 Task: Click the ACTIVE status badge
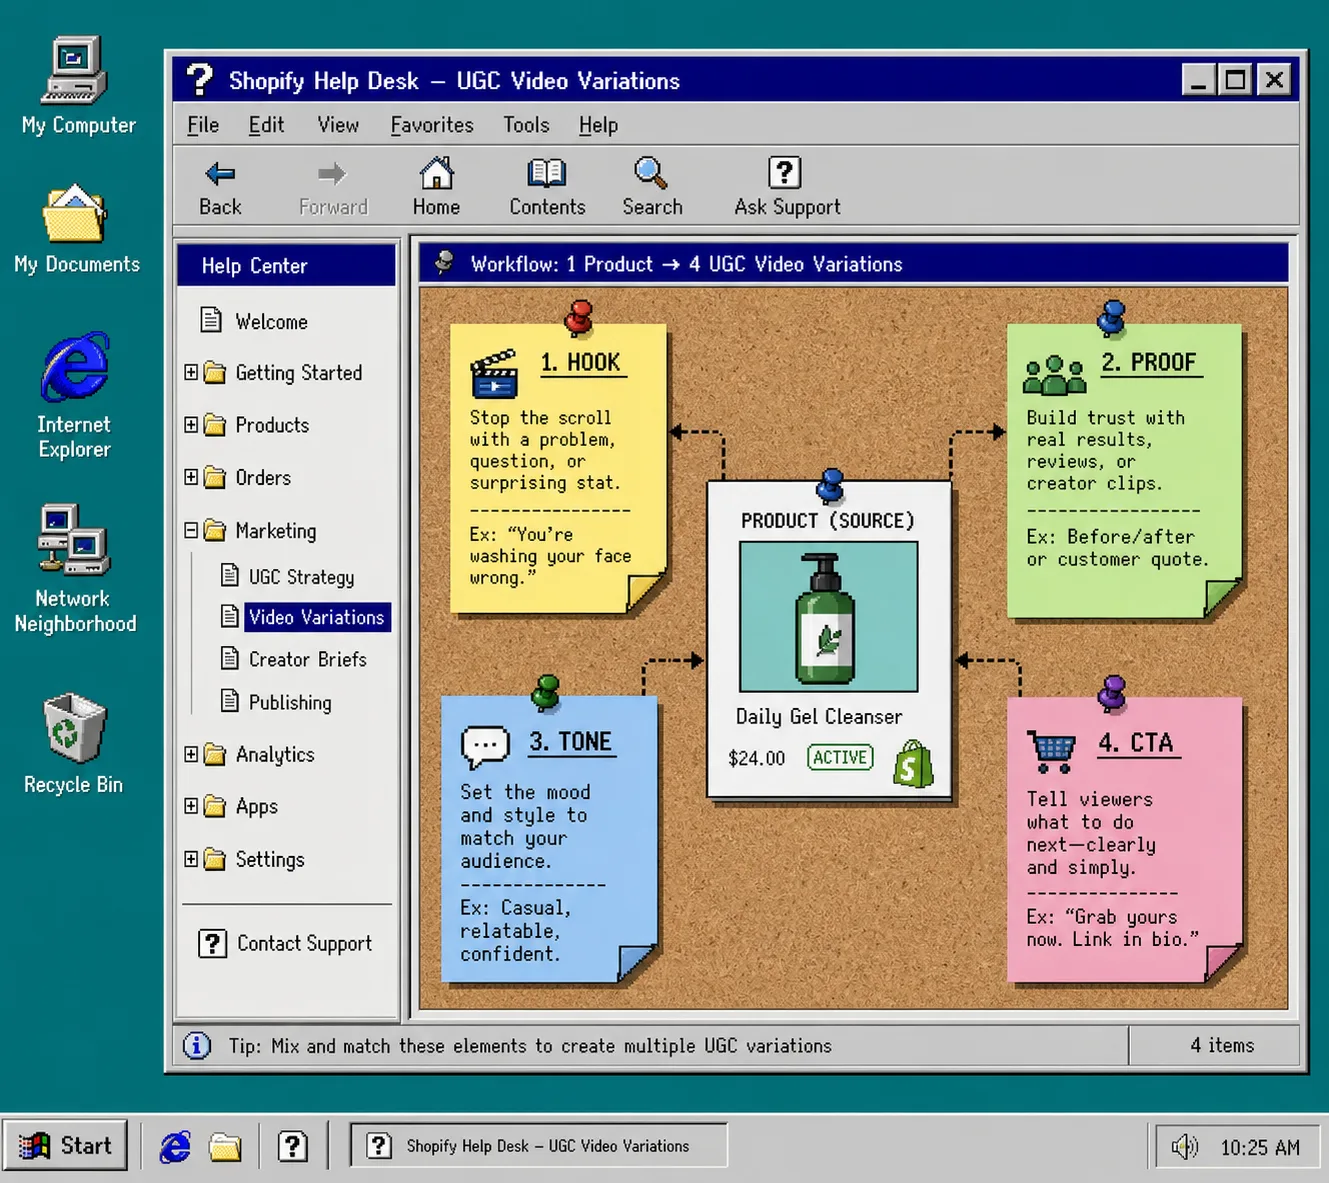[x=840, y=757]
